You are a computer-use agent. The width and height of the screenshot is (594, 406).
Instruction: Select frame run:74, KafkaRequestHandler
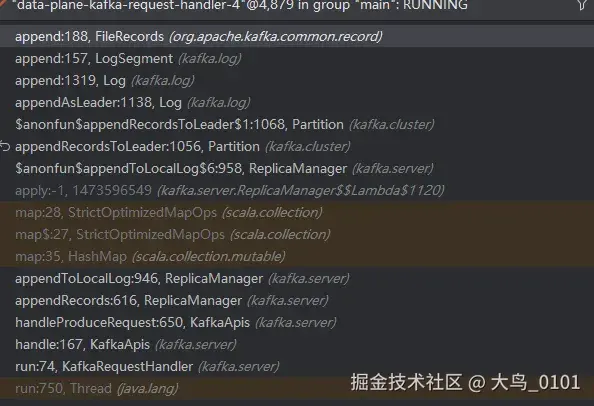click(x=297, y=366)
